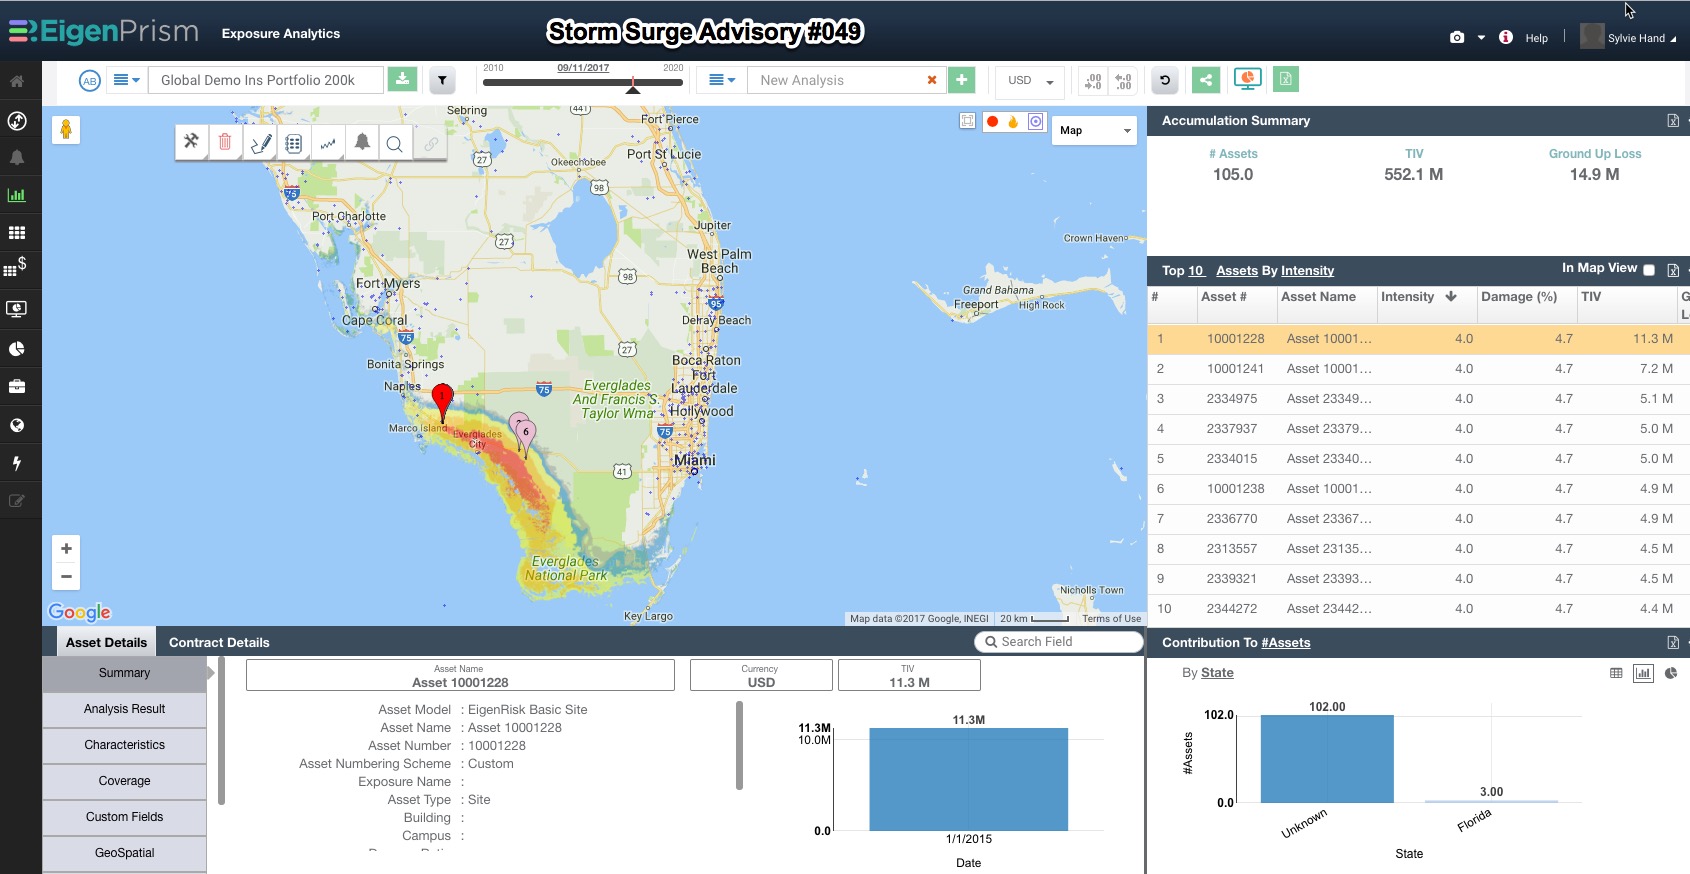Viewport: 1690px width, 874px height.
Task: Select the draw pencil map tool
Action: tap(260, 143)
